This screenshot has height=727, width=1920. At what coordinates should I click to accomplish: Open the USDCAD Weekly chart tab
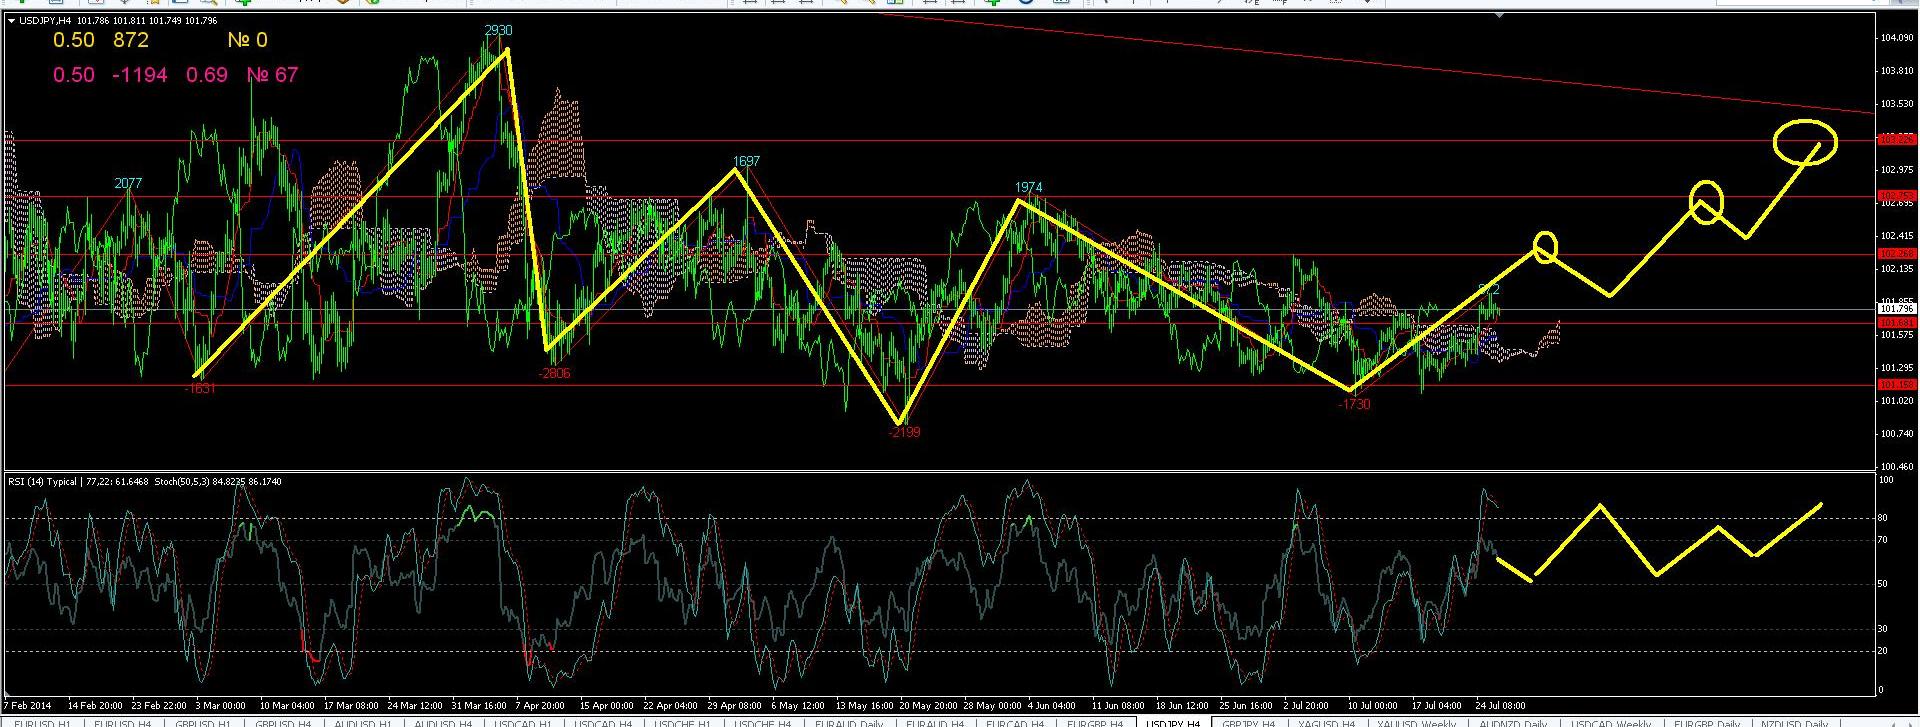(x=1611, y=722)
